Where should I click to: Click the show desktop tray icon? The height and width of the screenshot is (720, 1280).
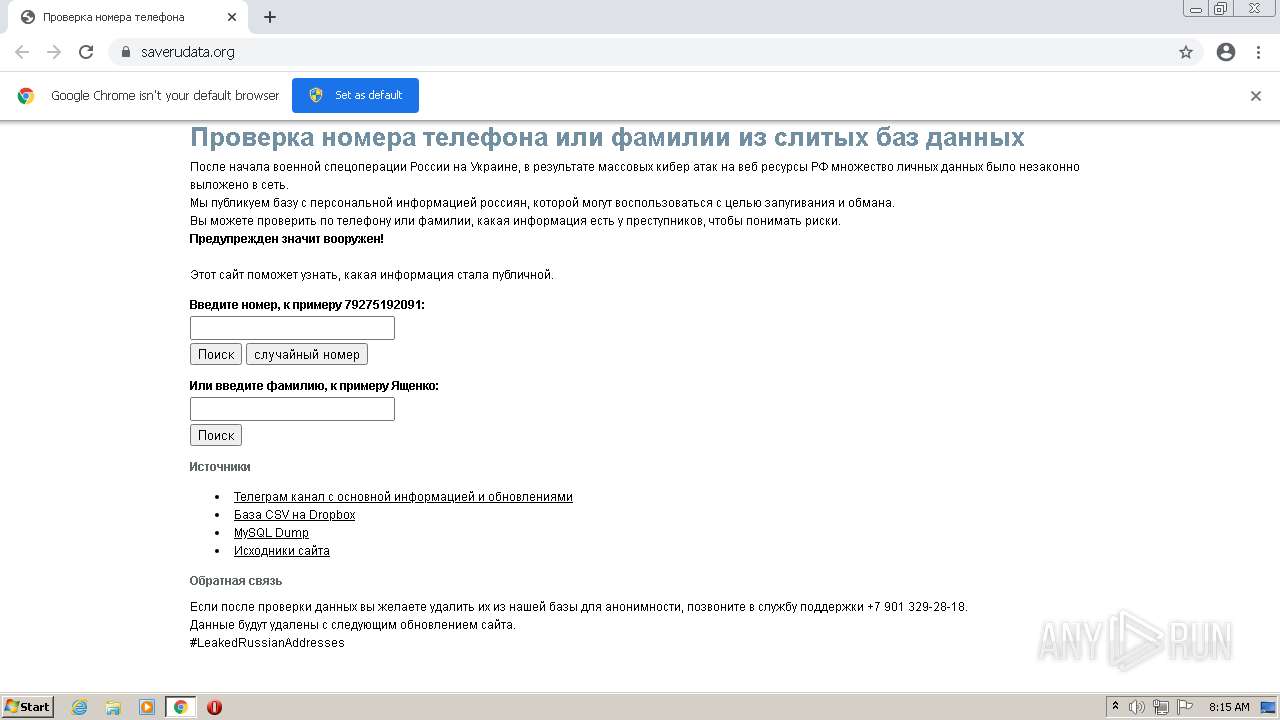[1268, 707]
